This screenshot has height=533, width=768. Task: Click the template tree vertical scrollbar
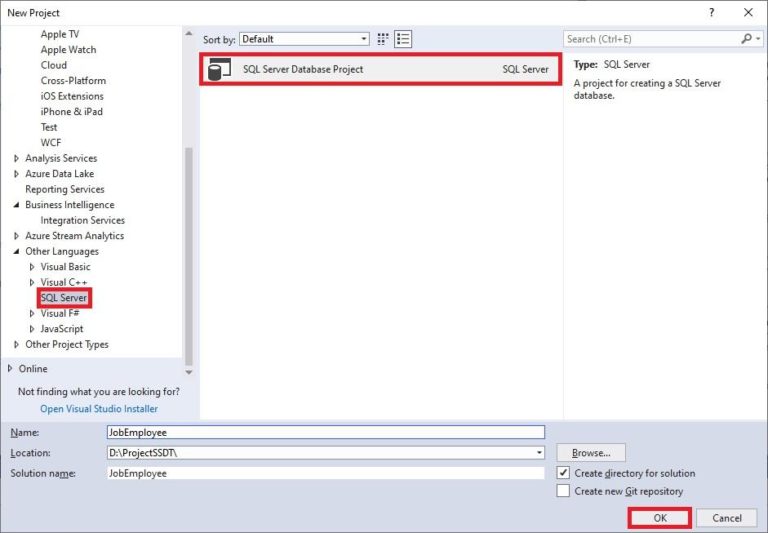[x=190, y=250]
